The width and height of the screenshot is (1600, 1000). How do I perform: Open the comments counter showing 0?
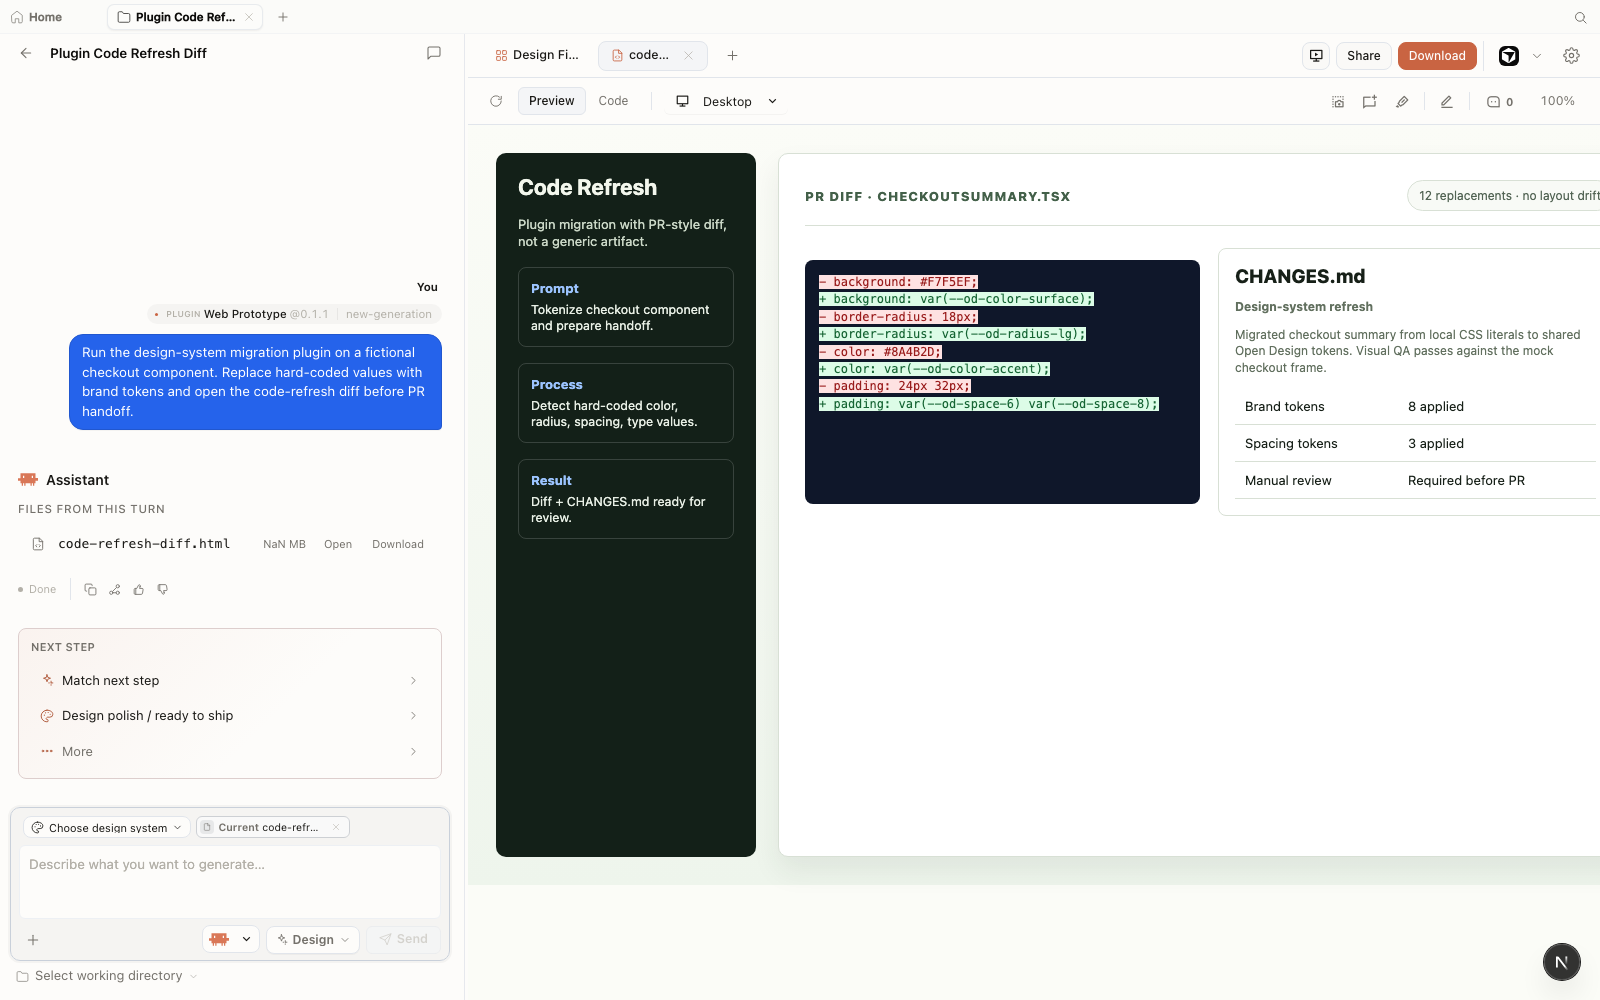pyautogui.click(x=1500, y=102)
